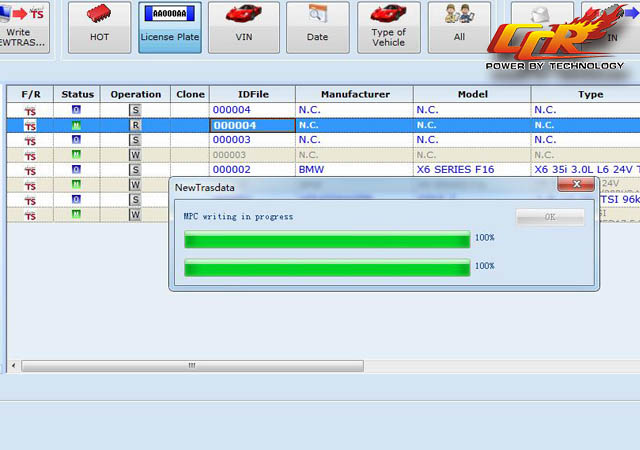
Task: Sort by the Manufacturer column header
Action: coord(355,94)
